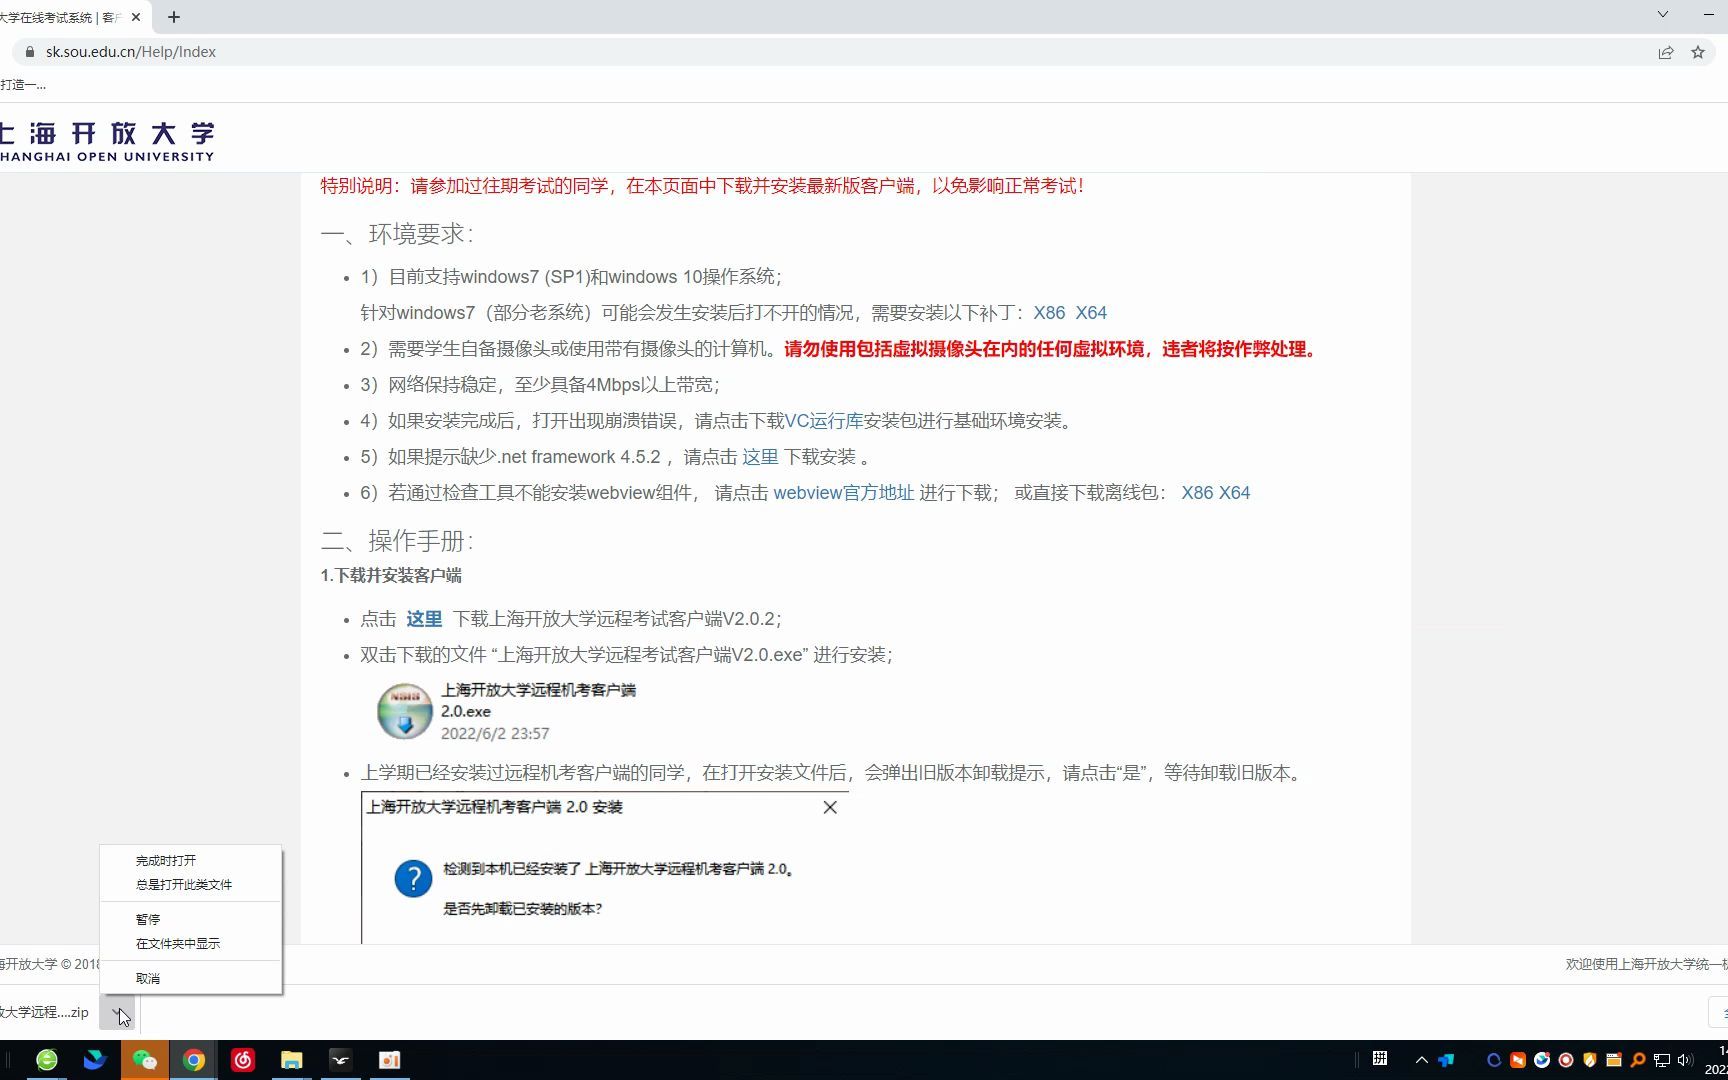Screen dimensions: 1728x1080
Task: Choose 总是打开此类文件 menu option
Action: [x=190, y=885]
